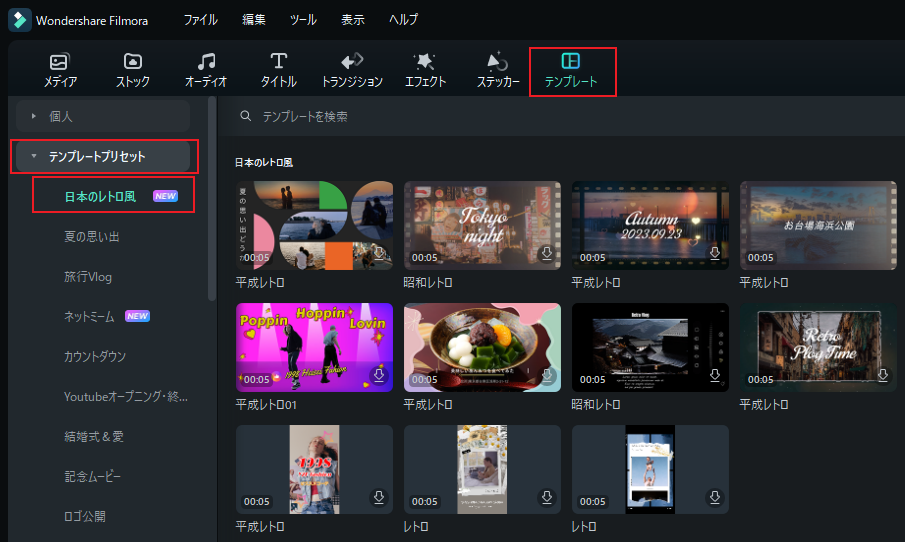Screen dimensions: 905x542
Task: Expand the 個人 section
Action: [33, 116]
